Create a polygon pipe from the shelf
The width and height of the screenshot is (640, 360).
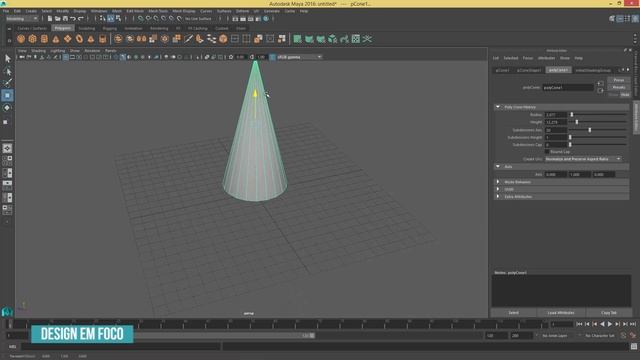tap(102, 39)
